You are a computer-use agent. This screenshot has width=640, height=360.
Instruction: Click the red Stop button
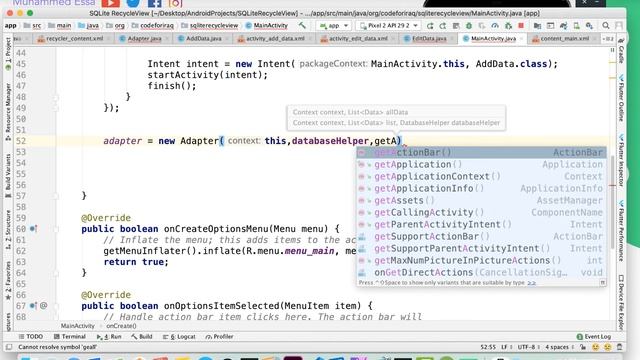point(521,26)
